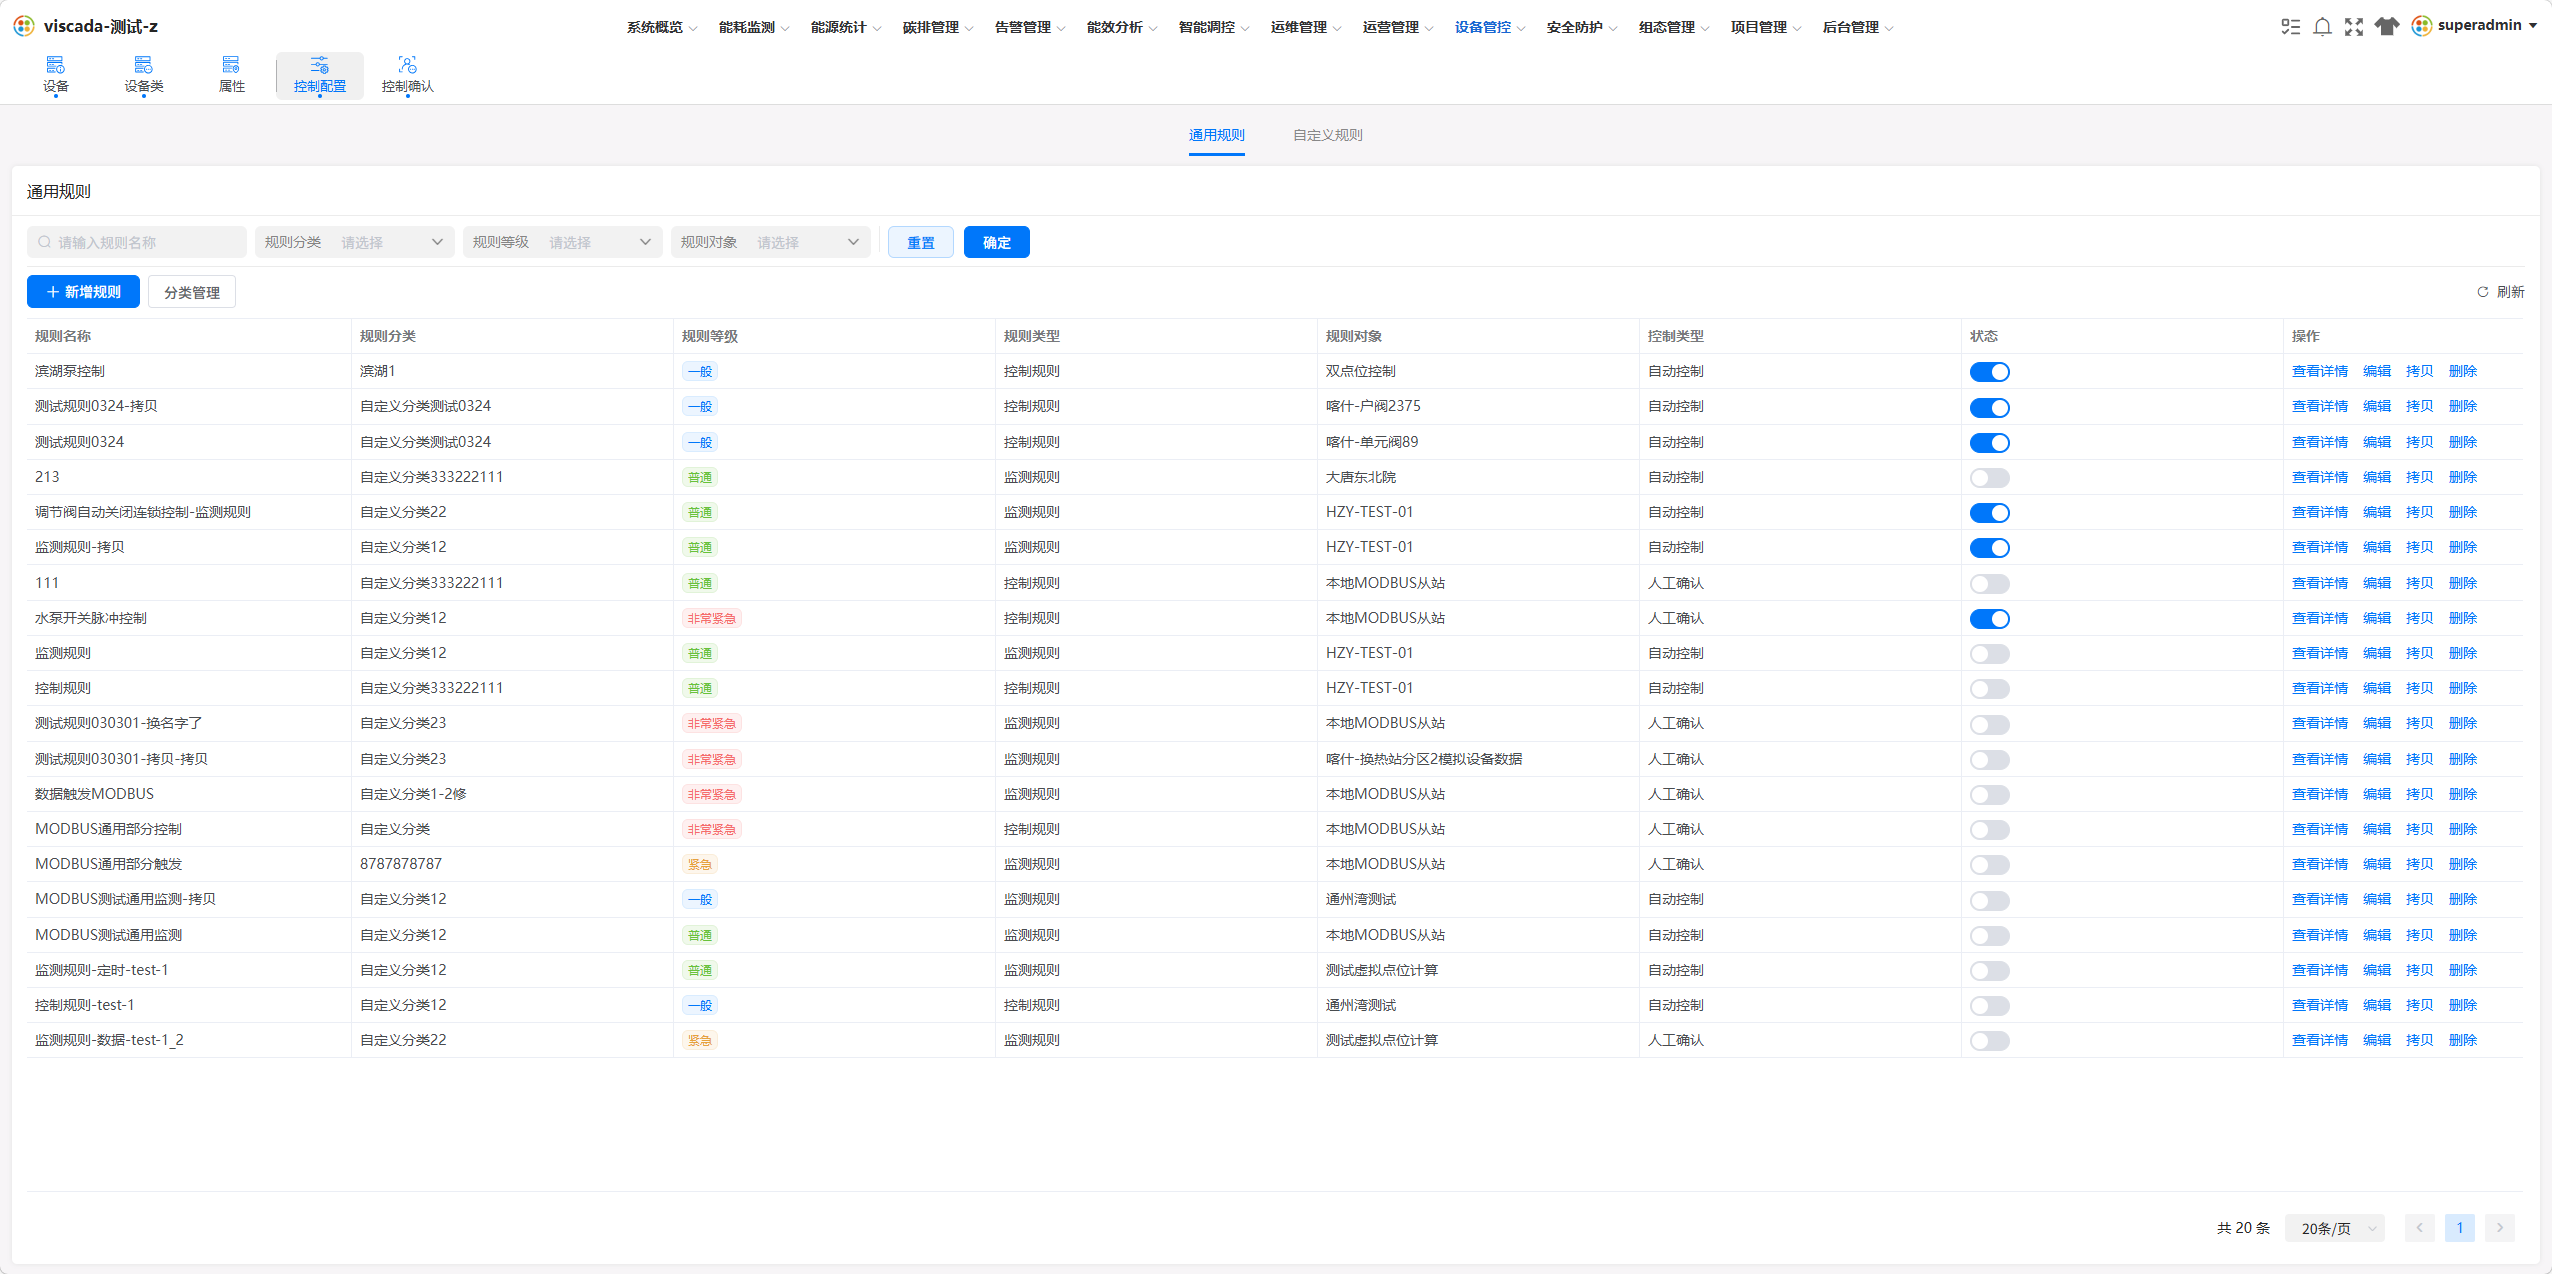Delete the 监测规则-数据-test-1_2 rule
Image resolution: width=2552 pixels, height=1274 pixels.
pos(2462,1040)
